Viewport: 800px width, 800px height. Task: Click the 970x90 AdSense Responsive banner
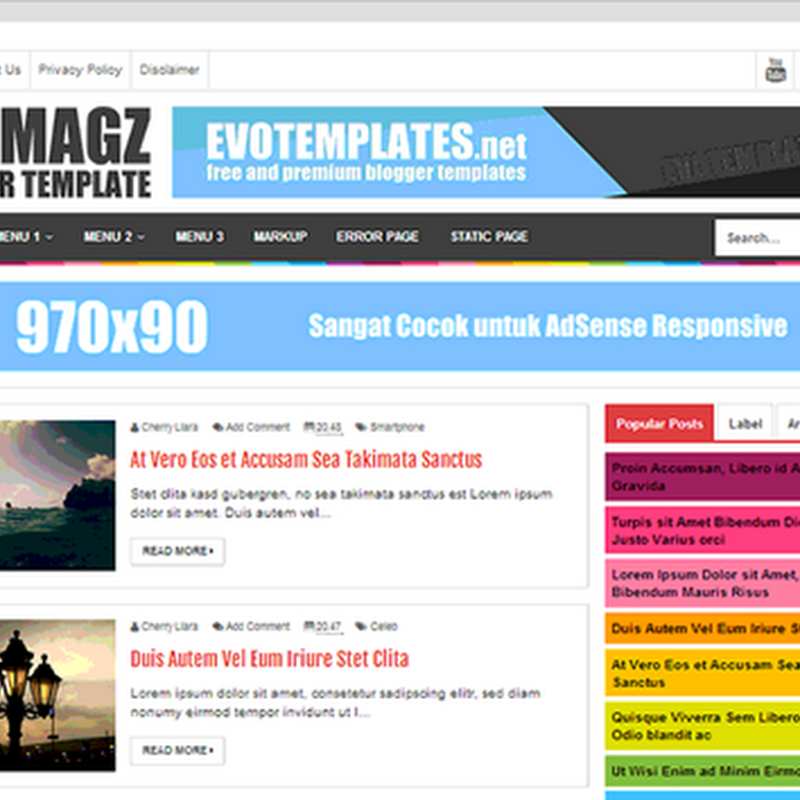pos(400,327)
